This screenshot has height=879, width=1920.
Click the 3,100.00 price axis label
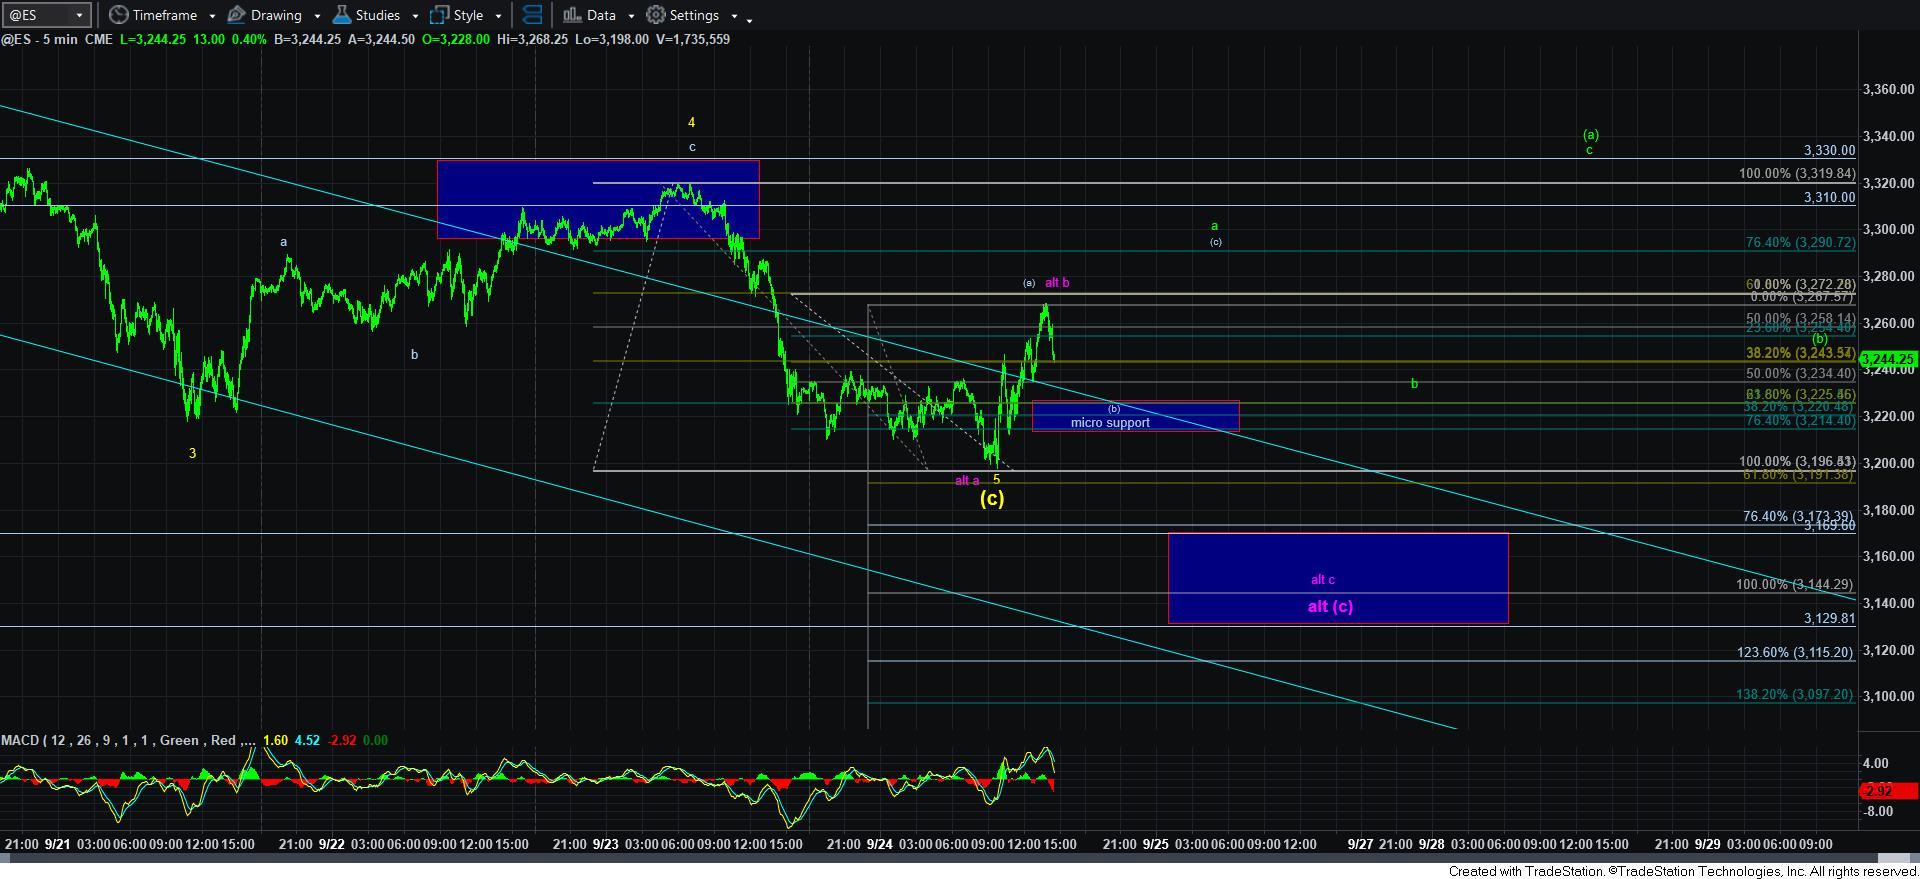[x=1888, y=696]
